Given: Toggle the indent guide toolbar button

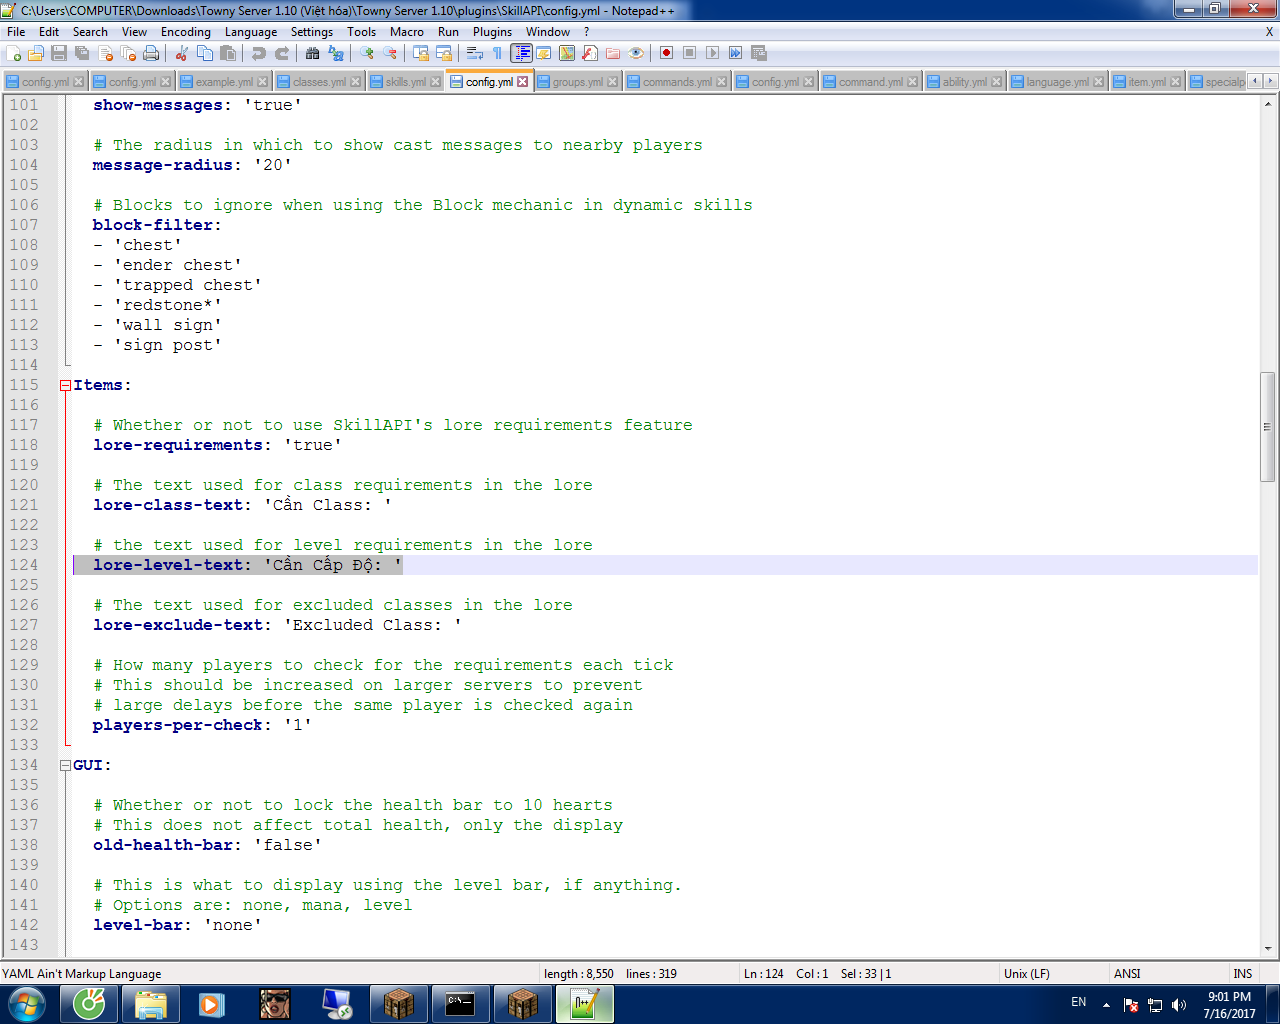Looking at the screenshot, I should click(521, 53).
